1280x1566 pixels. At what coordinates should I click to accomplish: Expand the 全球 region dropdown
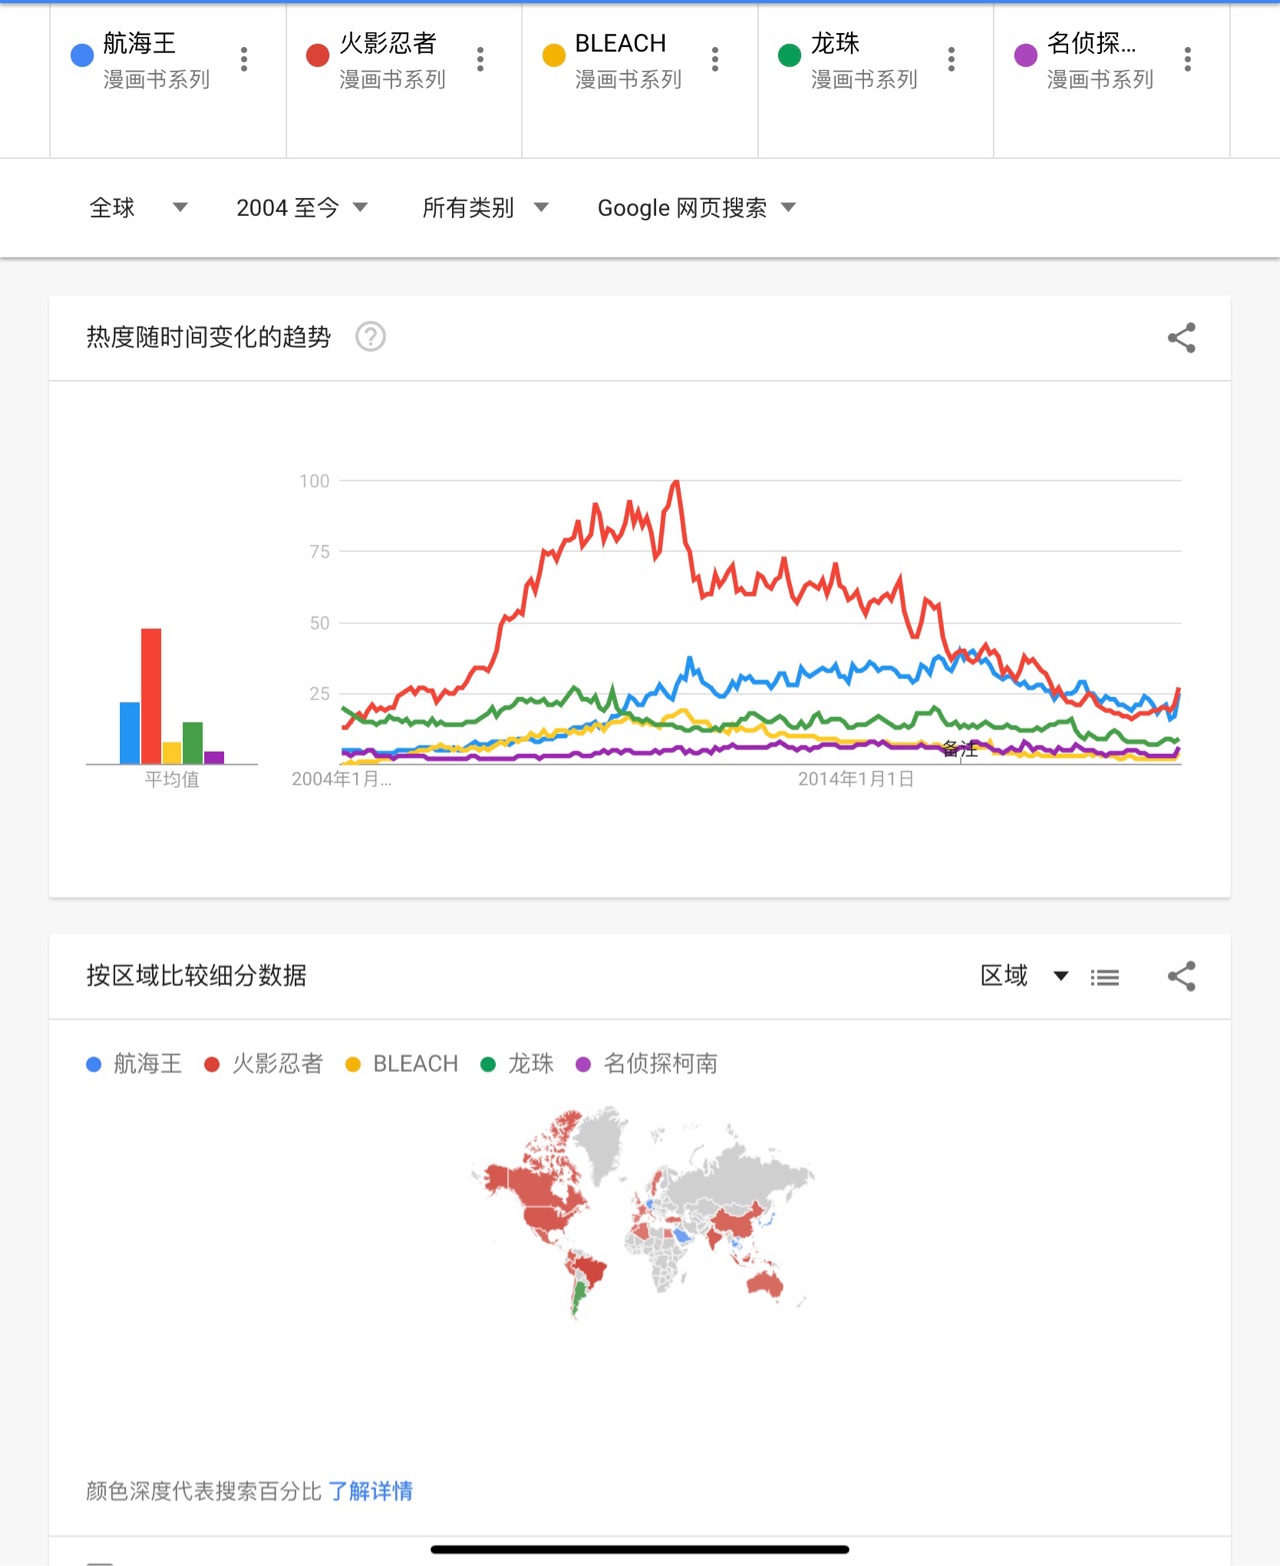[x=139, y=208]
